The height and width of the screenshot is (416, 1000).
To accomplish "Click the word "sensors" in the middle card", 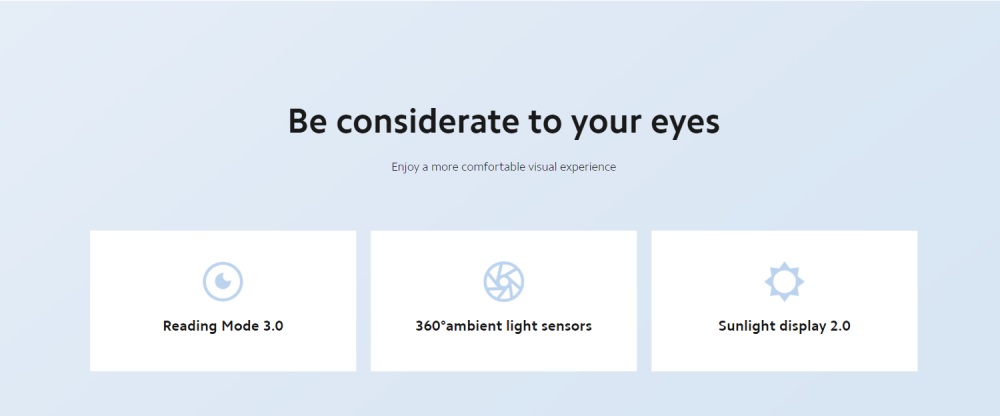I will coord(566,326).
